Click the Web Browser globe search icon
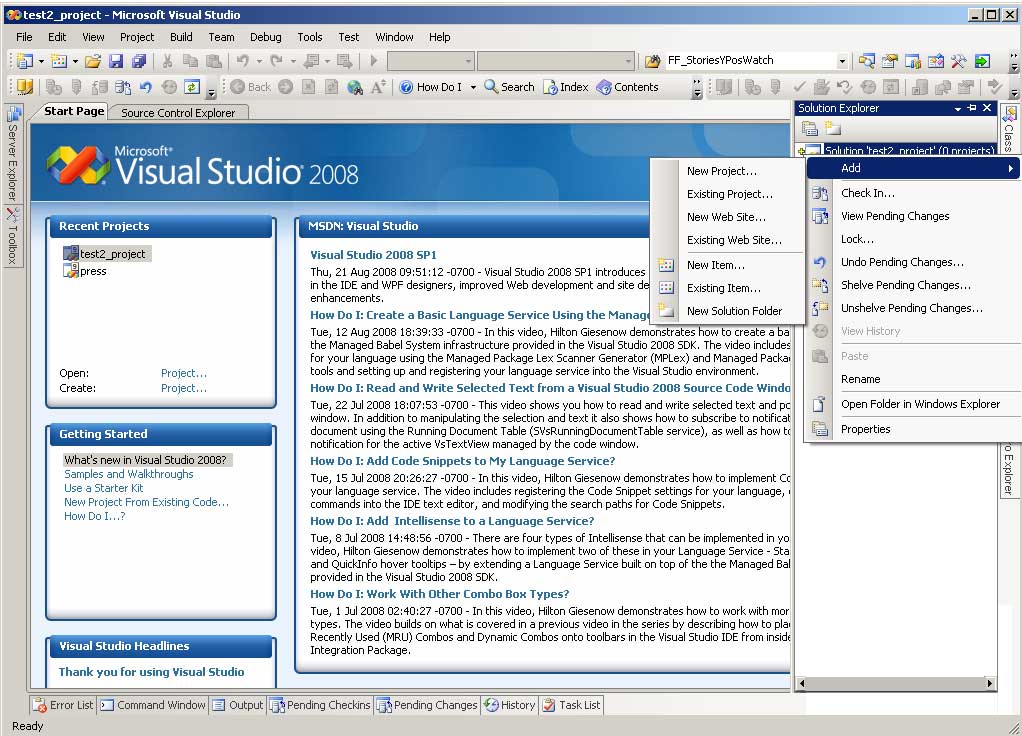The image size is (1022, 736). click(x=355, y=87)
